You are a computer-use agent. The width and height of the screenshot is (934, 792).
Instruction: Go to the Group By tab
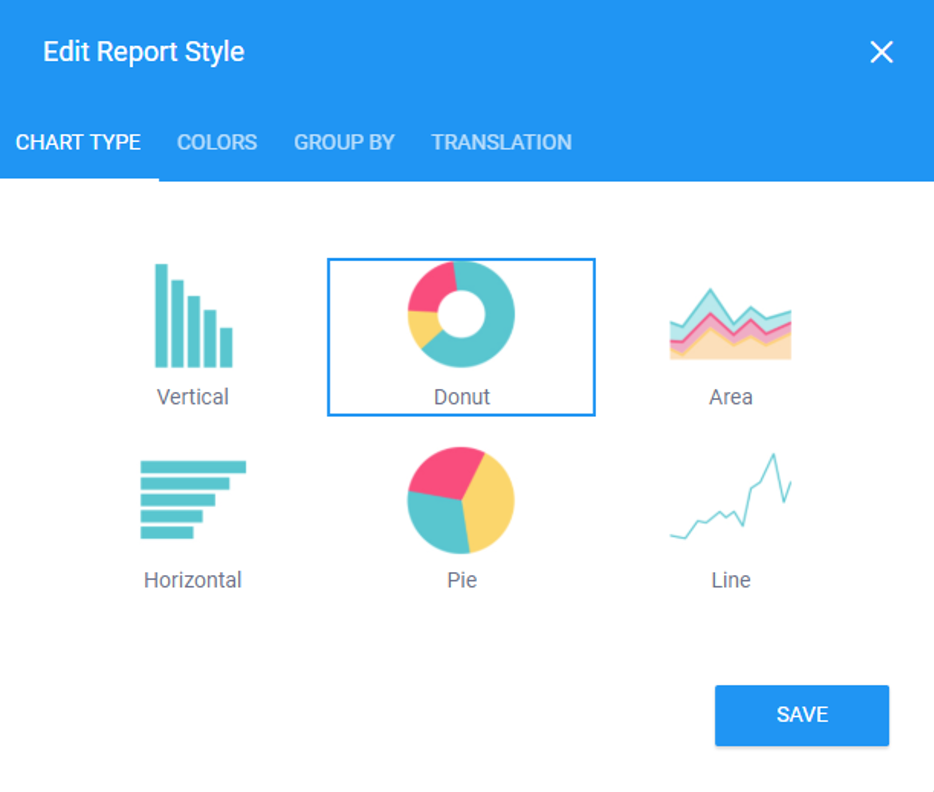[x=344, y=142]
